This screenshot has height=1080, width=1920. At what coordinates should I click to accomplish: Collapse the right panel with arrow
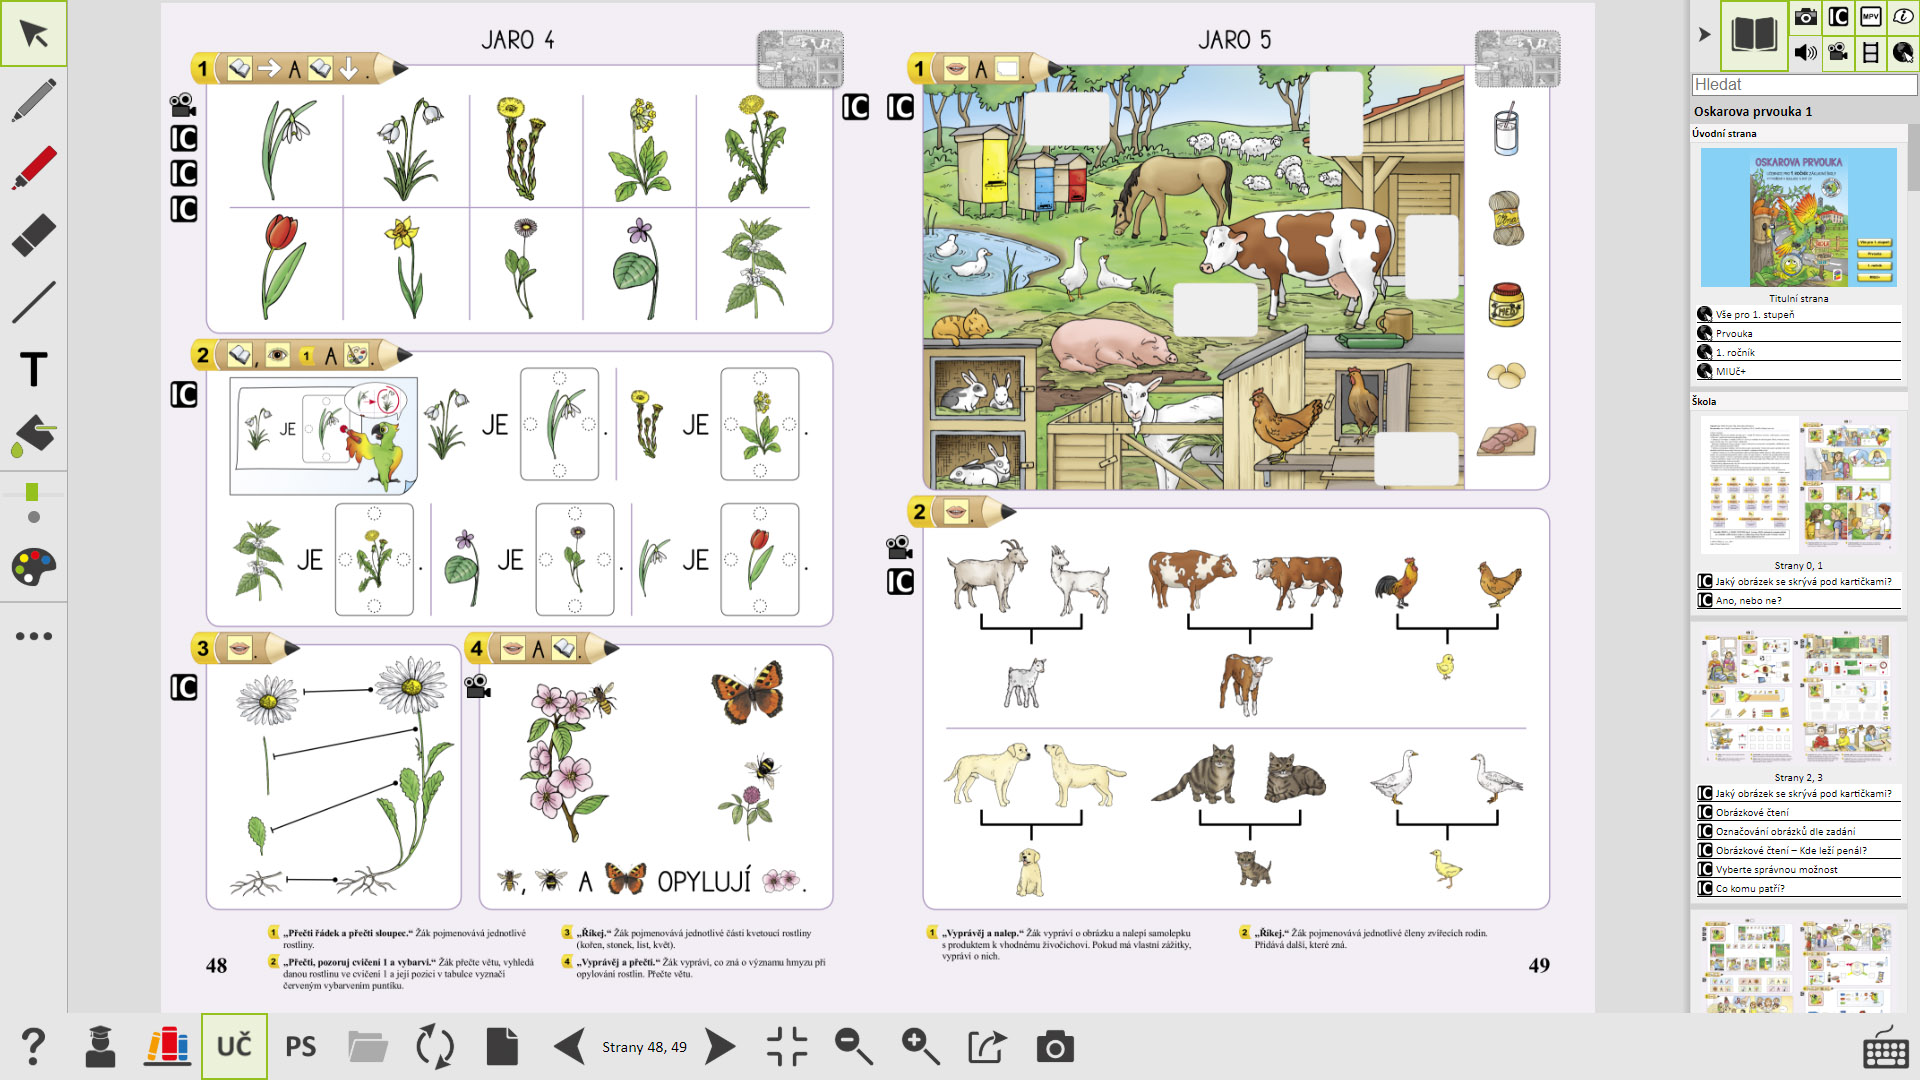point(1705,34)
